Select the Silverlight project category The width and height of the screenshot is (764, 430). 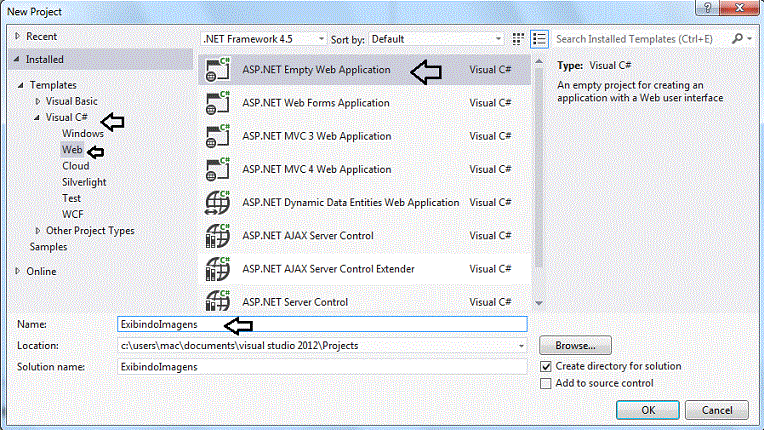84,182
